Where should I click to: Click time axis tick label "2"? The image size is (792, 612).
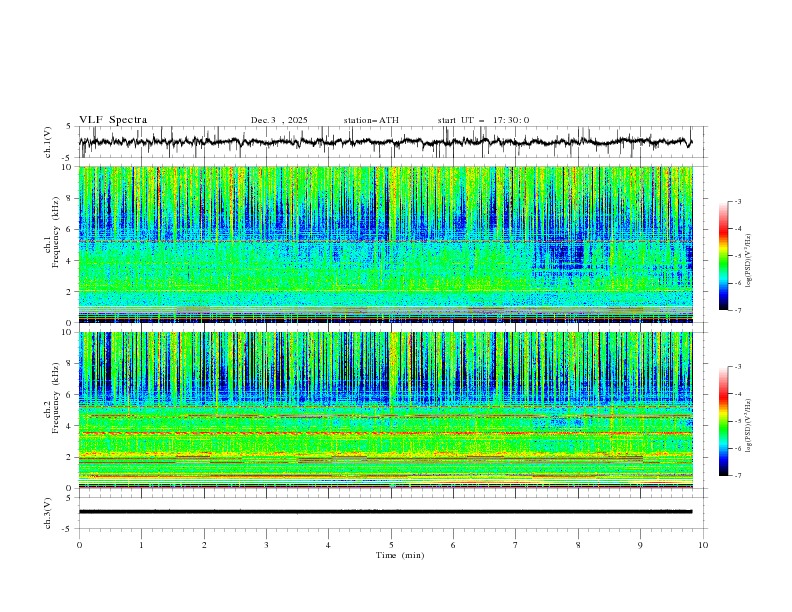[204, 545]
